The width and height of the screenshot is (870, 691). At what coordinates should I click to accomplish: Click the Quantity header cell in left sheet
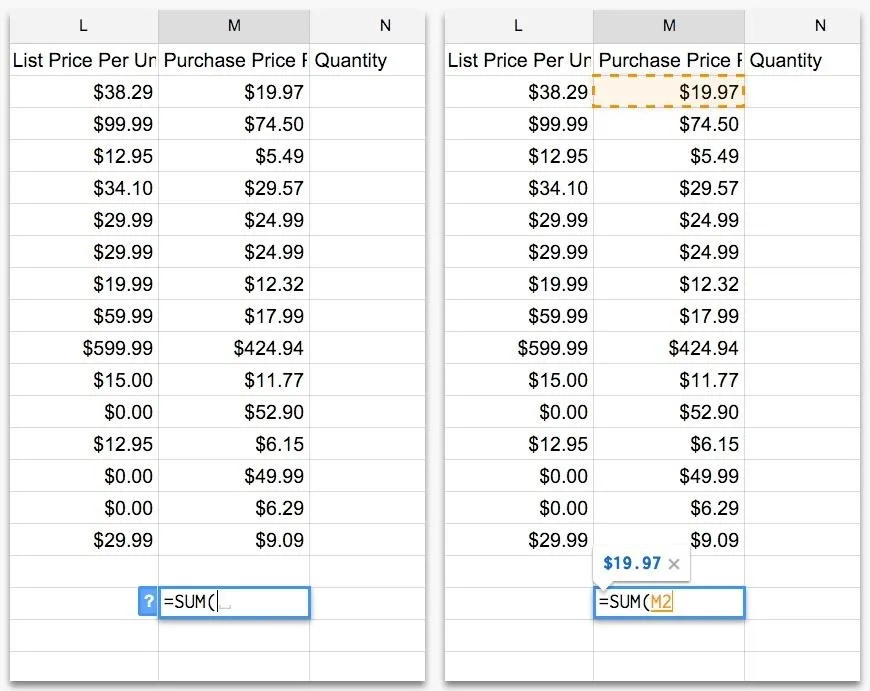pyautogui.click(x=367, y=60)
